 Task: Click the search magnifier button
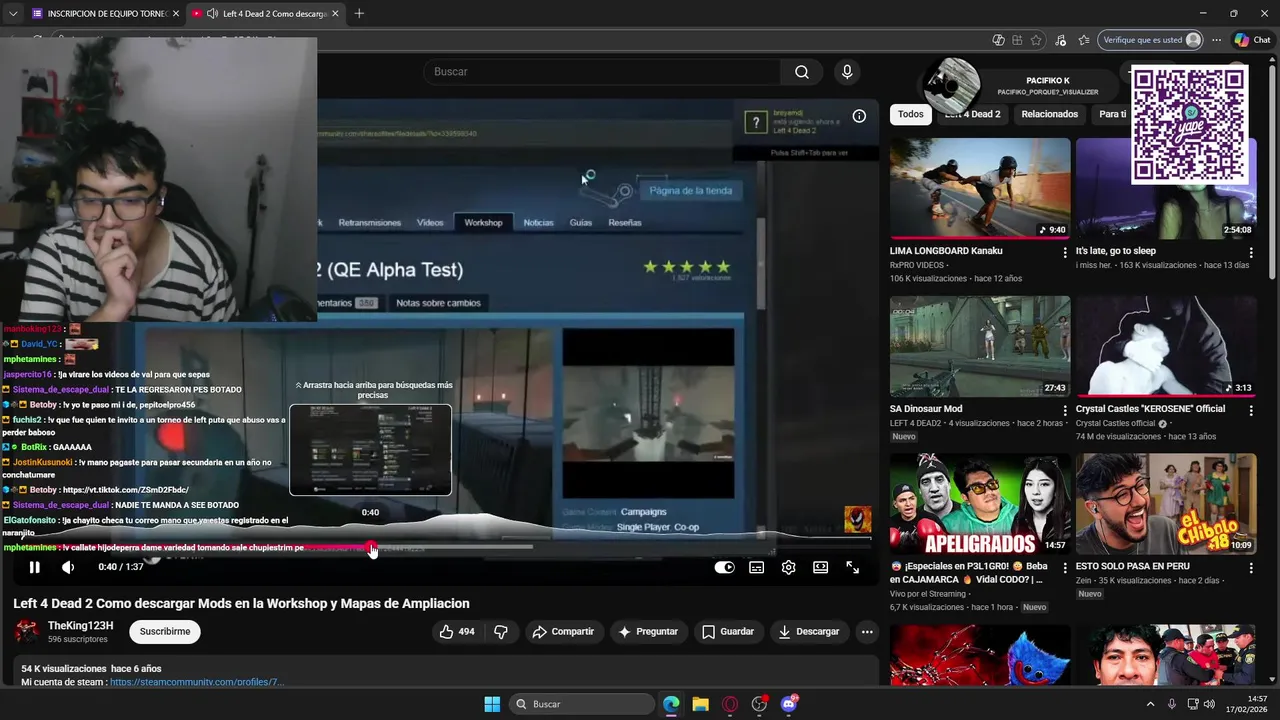tap(802, 72)
